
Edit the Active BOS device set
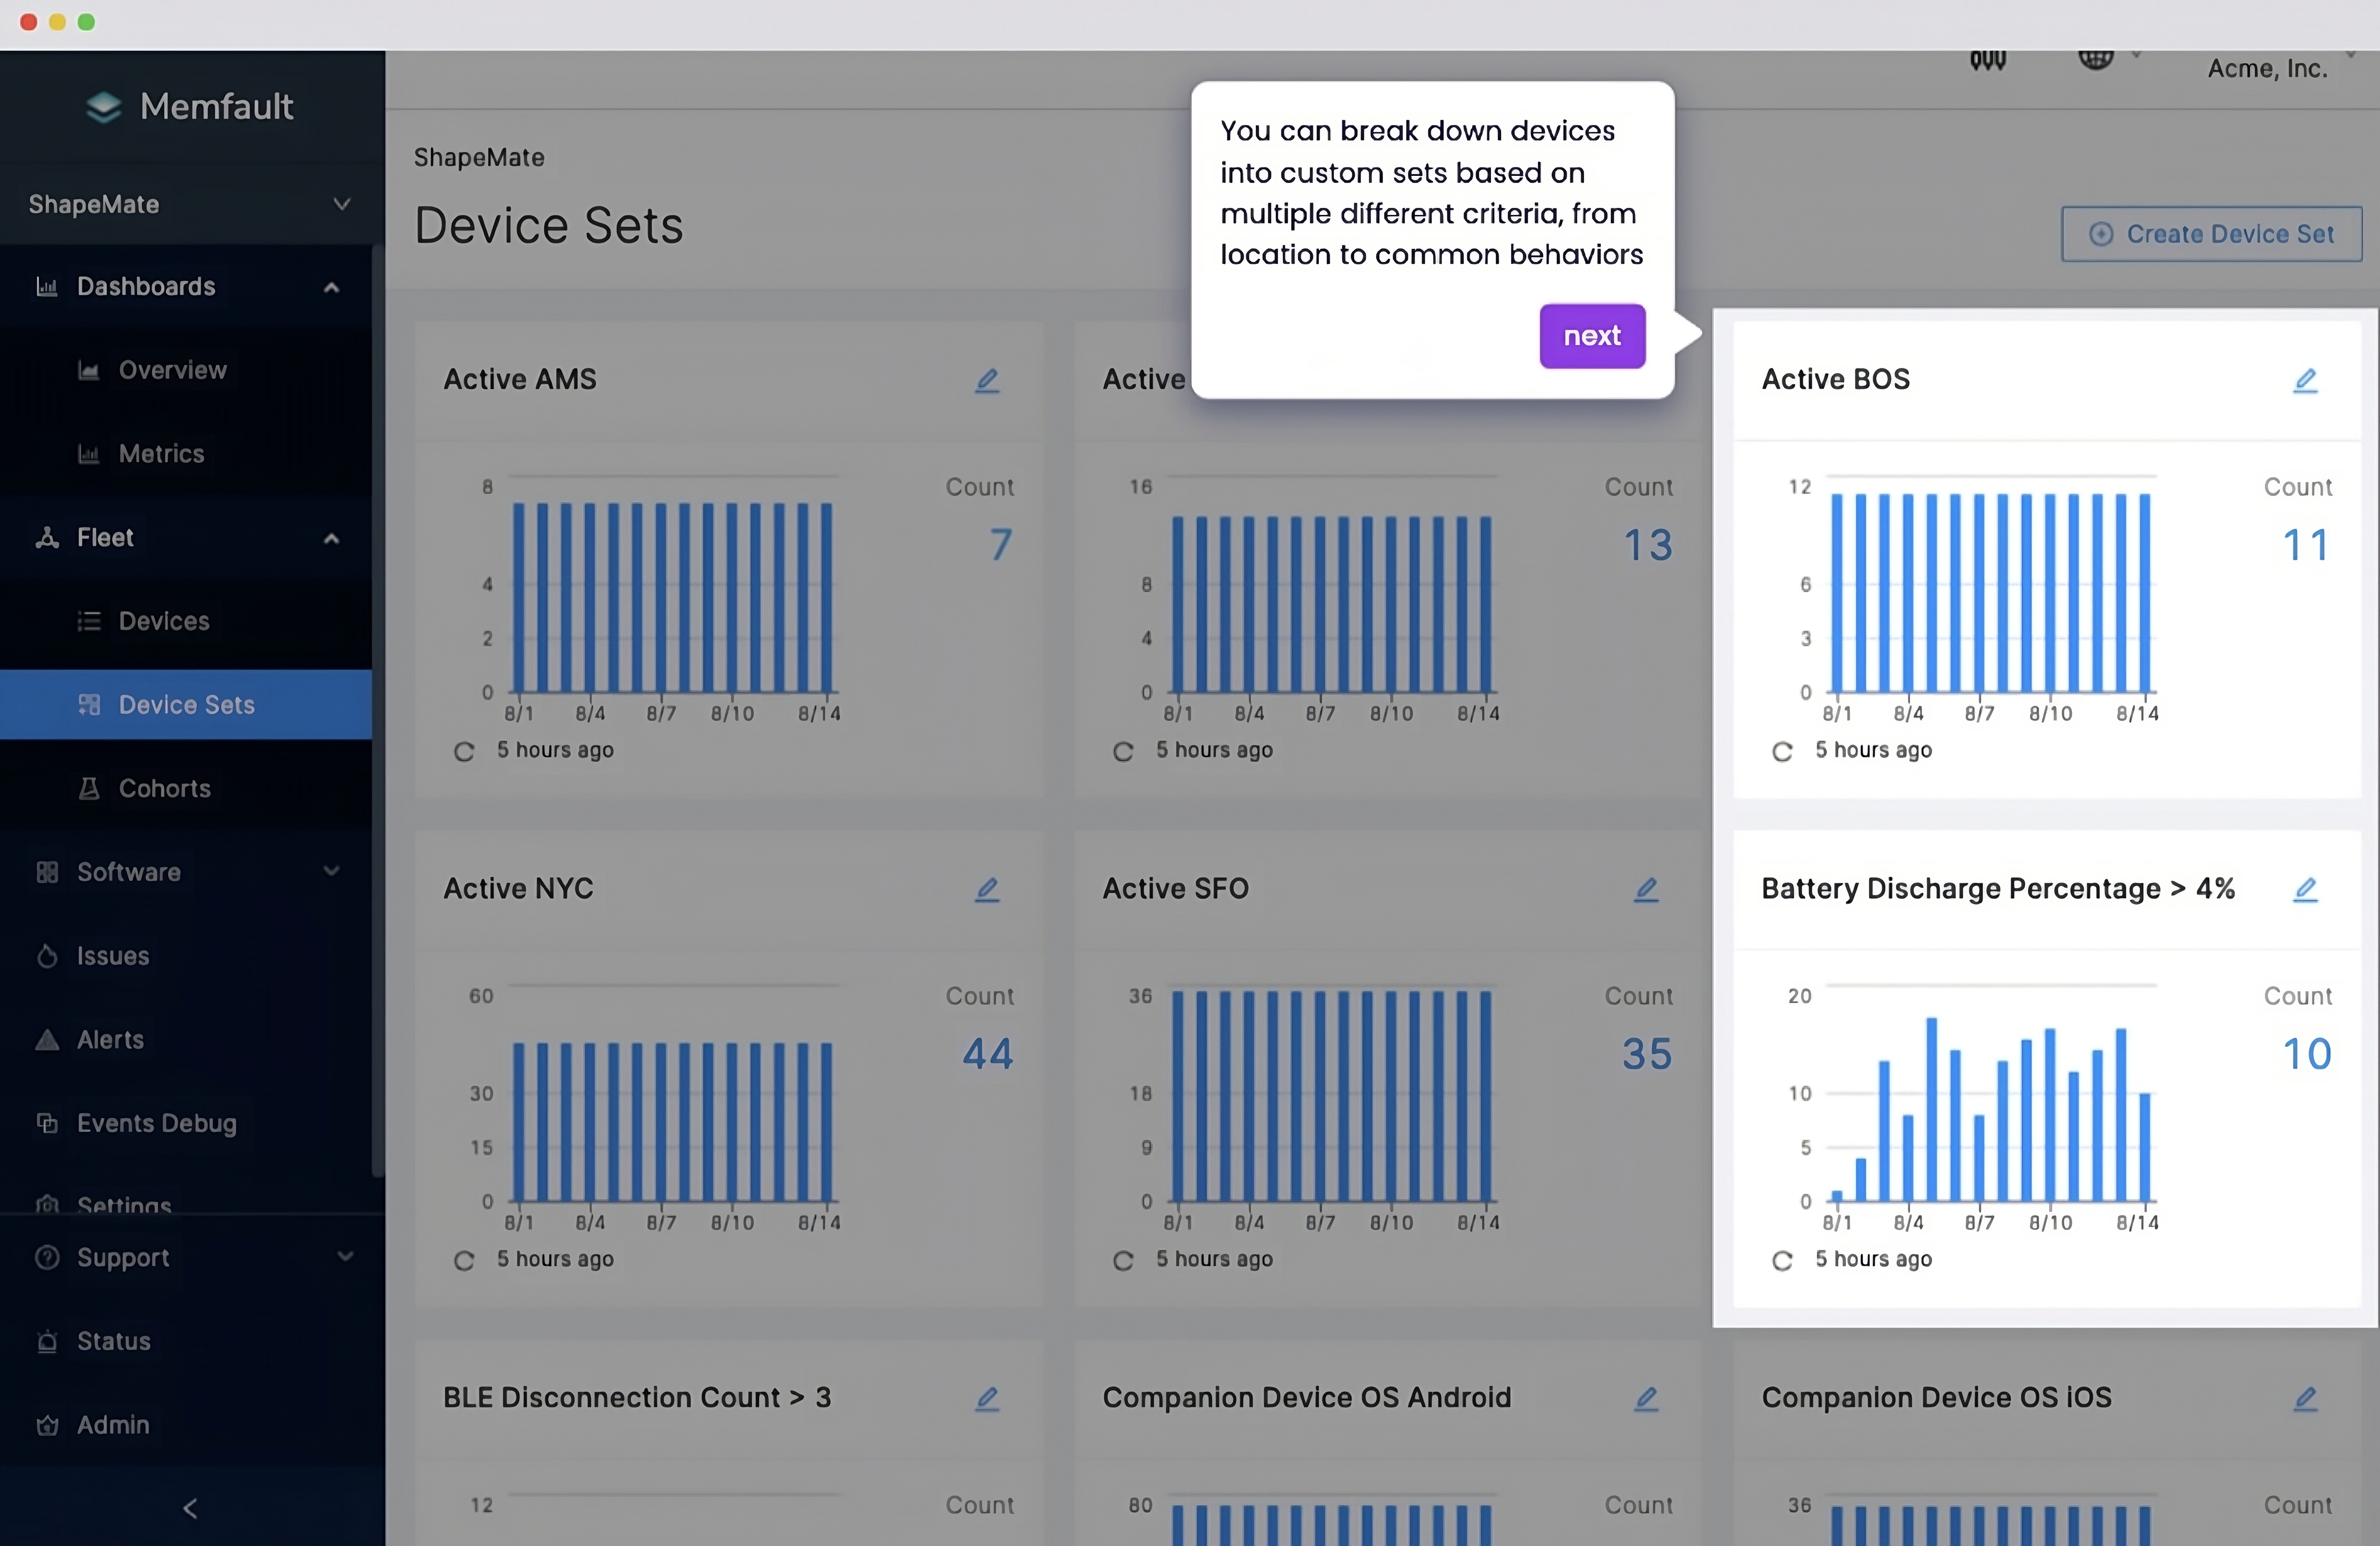pos(2305,380)
